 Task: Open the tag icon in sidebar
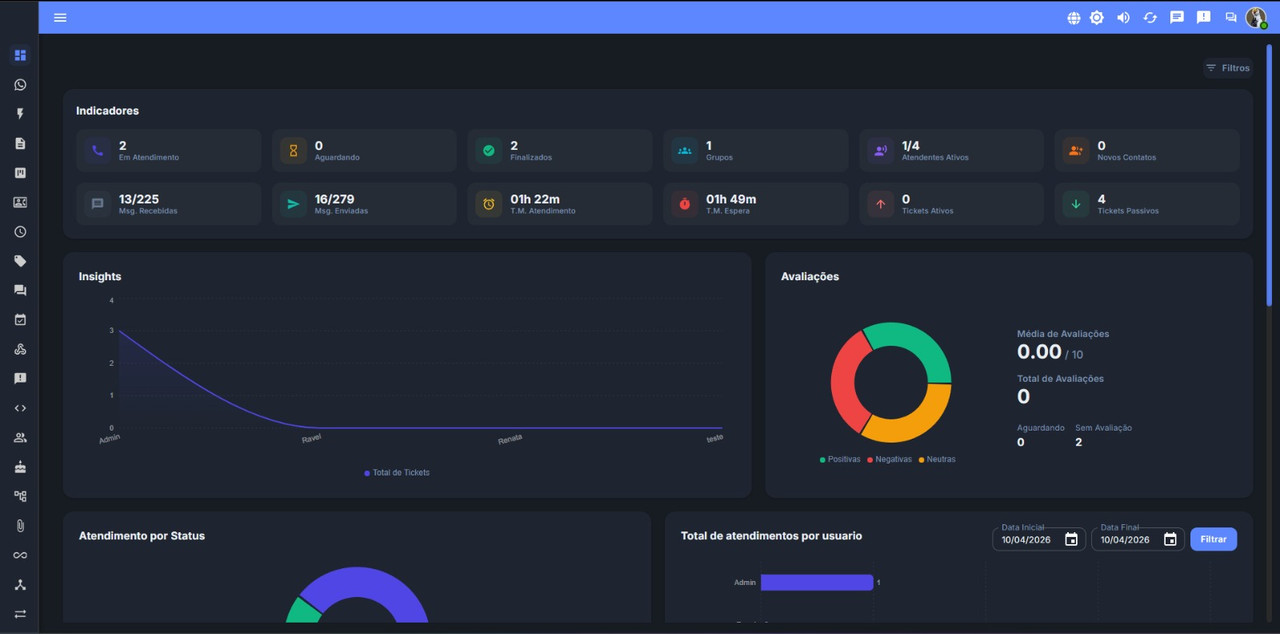[20, 261]
